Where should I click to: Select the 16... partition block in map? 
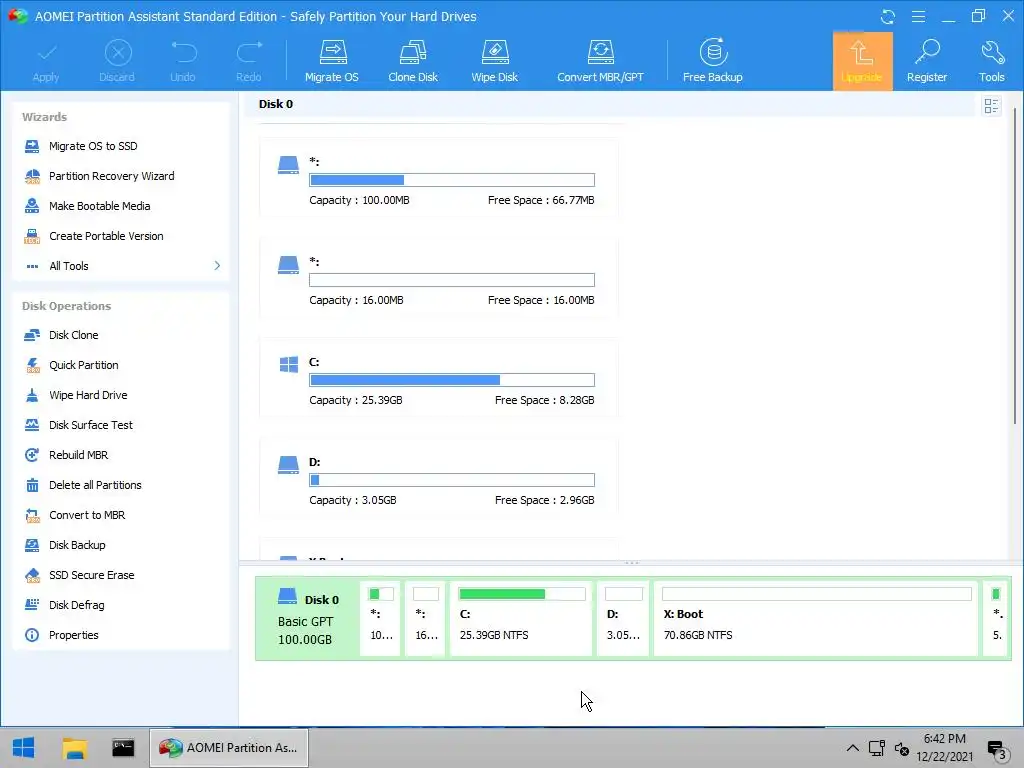[426, 618]
